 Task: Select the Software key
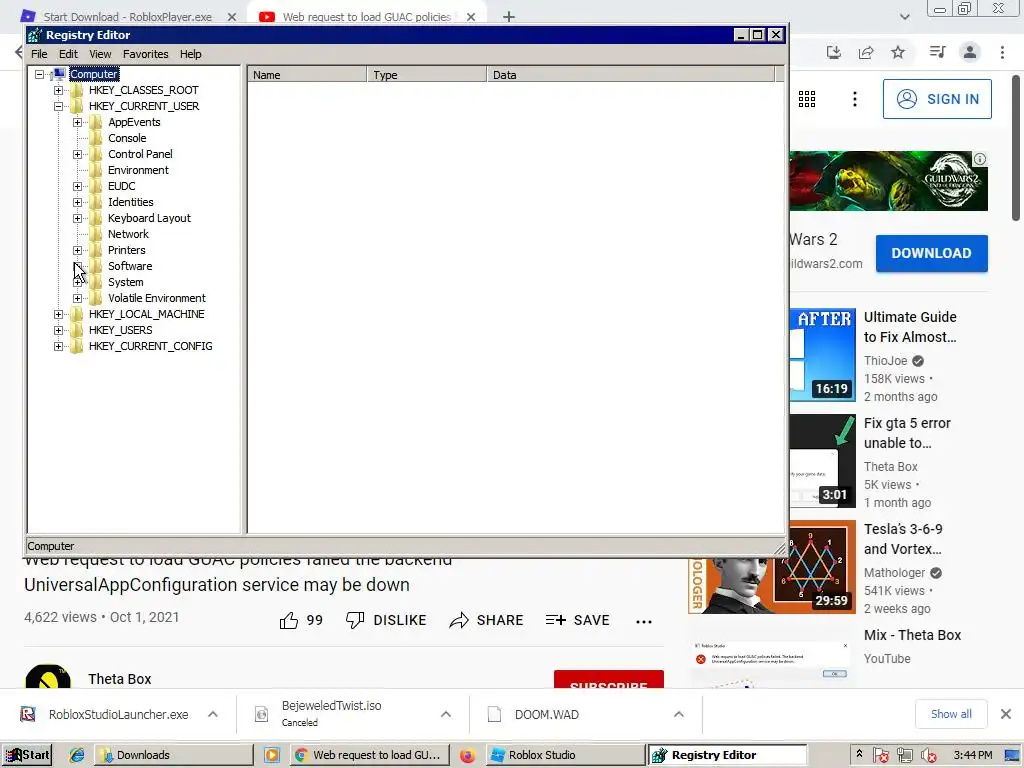click(x=130, y=266)
